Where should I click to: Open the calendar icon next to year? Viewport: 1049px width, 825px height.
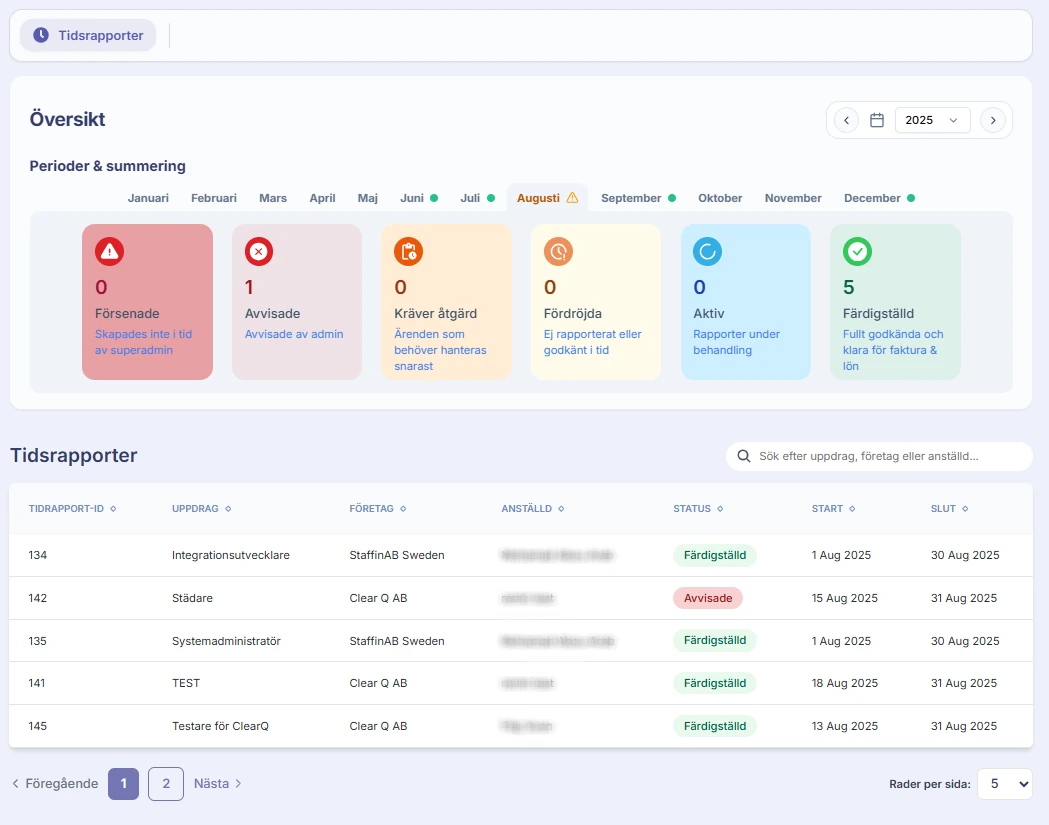tap(876, 120)
